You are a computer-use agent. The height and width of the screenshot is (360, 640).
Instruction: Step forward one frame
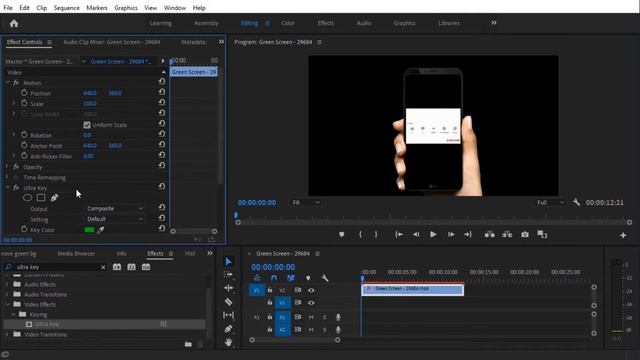[x=451, y=234]
